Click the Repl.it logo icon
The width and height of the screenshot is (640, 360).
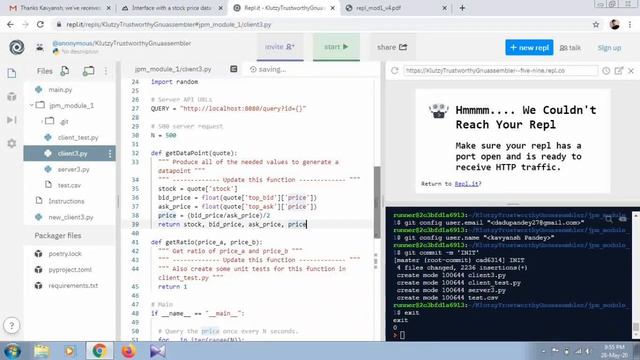[x=17, y=47]
